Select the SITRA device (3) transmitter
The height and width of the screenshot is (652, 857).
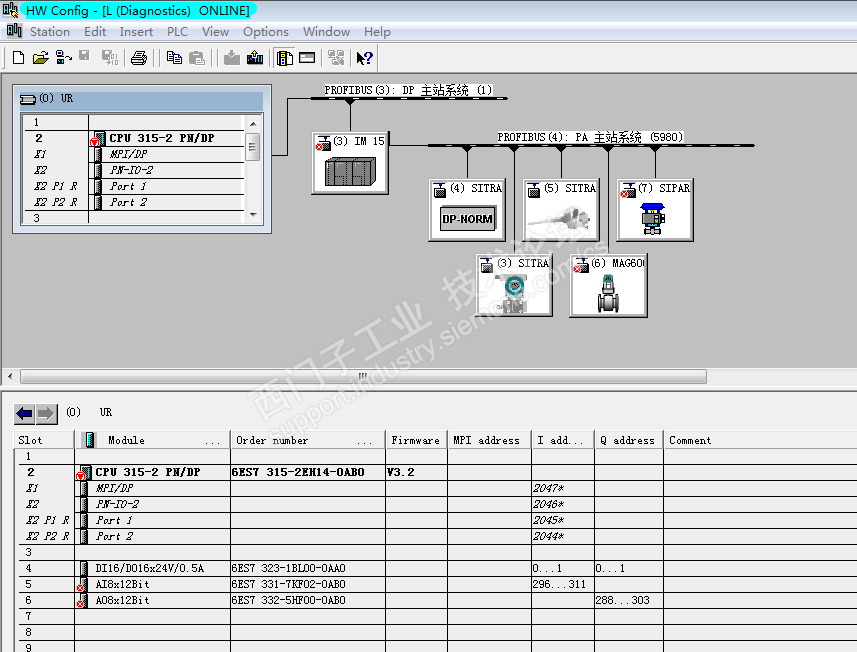pyautogui.click(x=514, y=285)
